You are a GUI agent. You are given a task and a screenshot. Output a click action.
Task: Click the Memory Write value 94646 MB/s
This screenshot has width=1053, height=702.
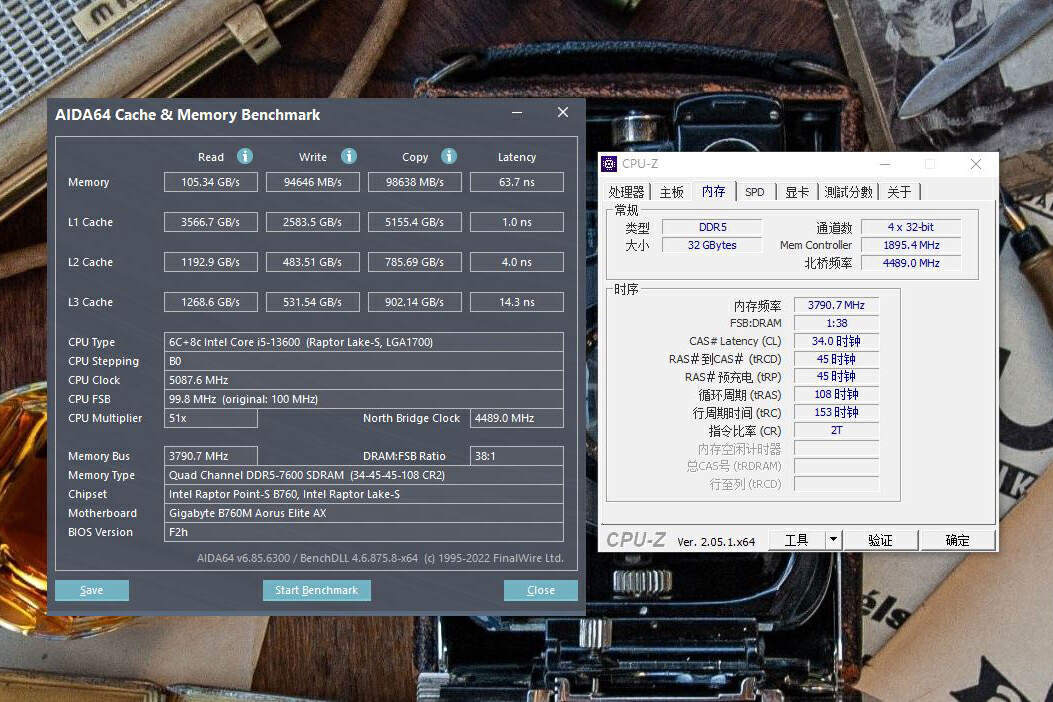[x=313, y=182]
